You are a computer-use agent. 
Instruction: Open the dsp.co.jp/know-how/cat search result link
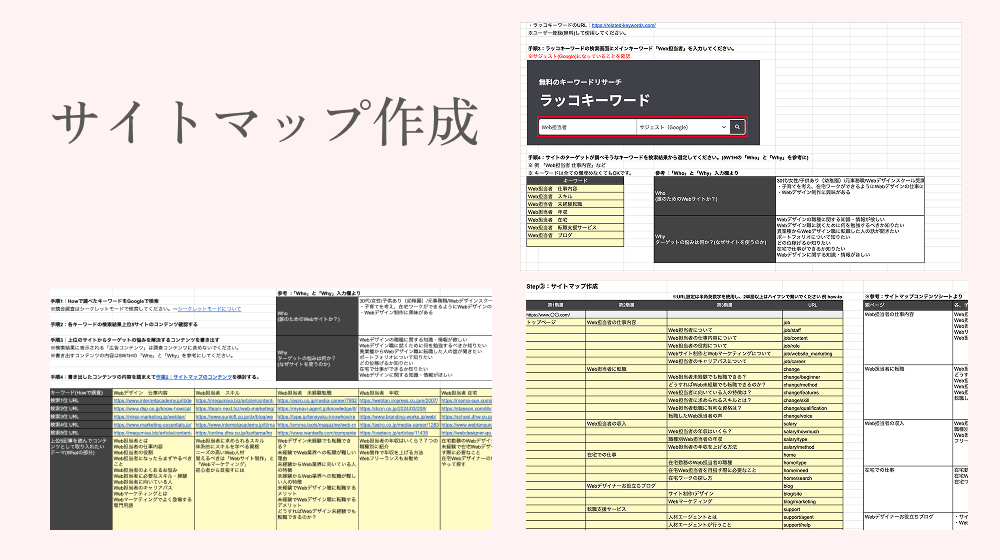pos(152,409)
